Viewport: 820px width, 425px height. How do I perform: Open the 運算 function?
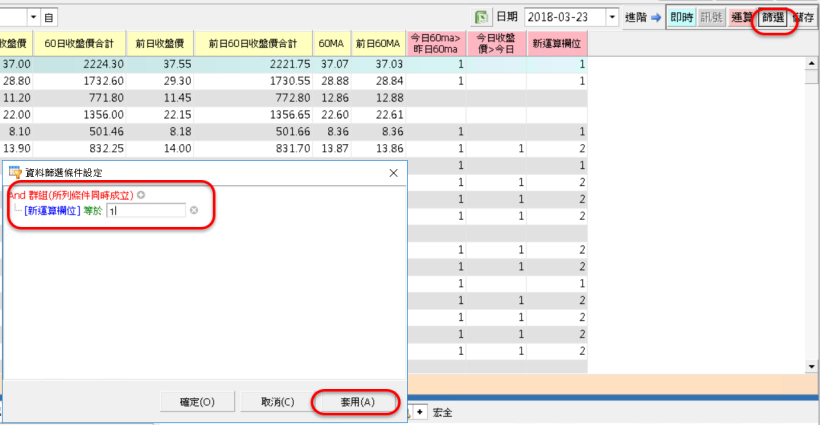point(742,18)
